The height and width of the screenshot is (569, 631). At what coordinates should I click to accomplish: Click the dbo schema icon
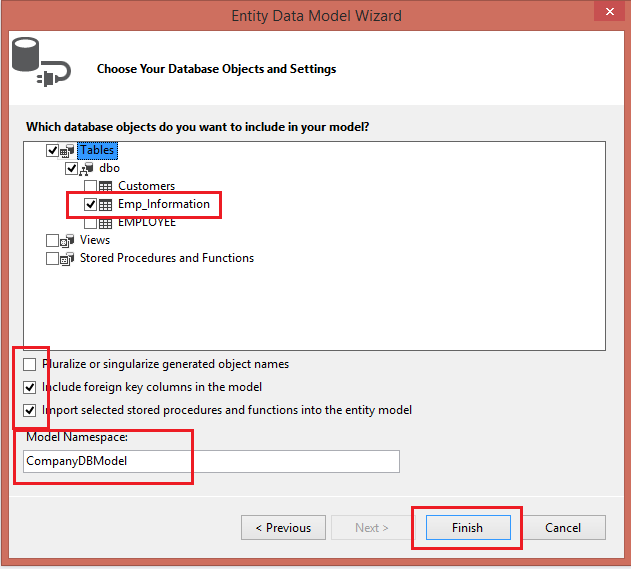pos(86,169)
